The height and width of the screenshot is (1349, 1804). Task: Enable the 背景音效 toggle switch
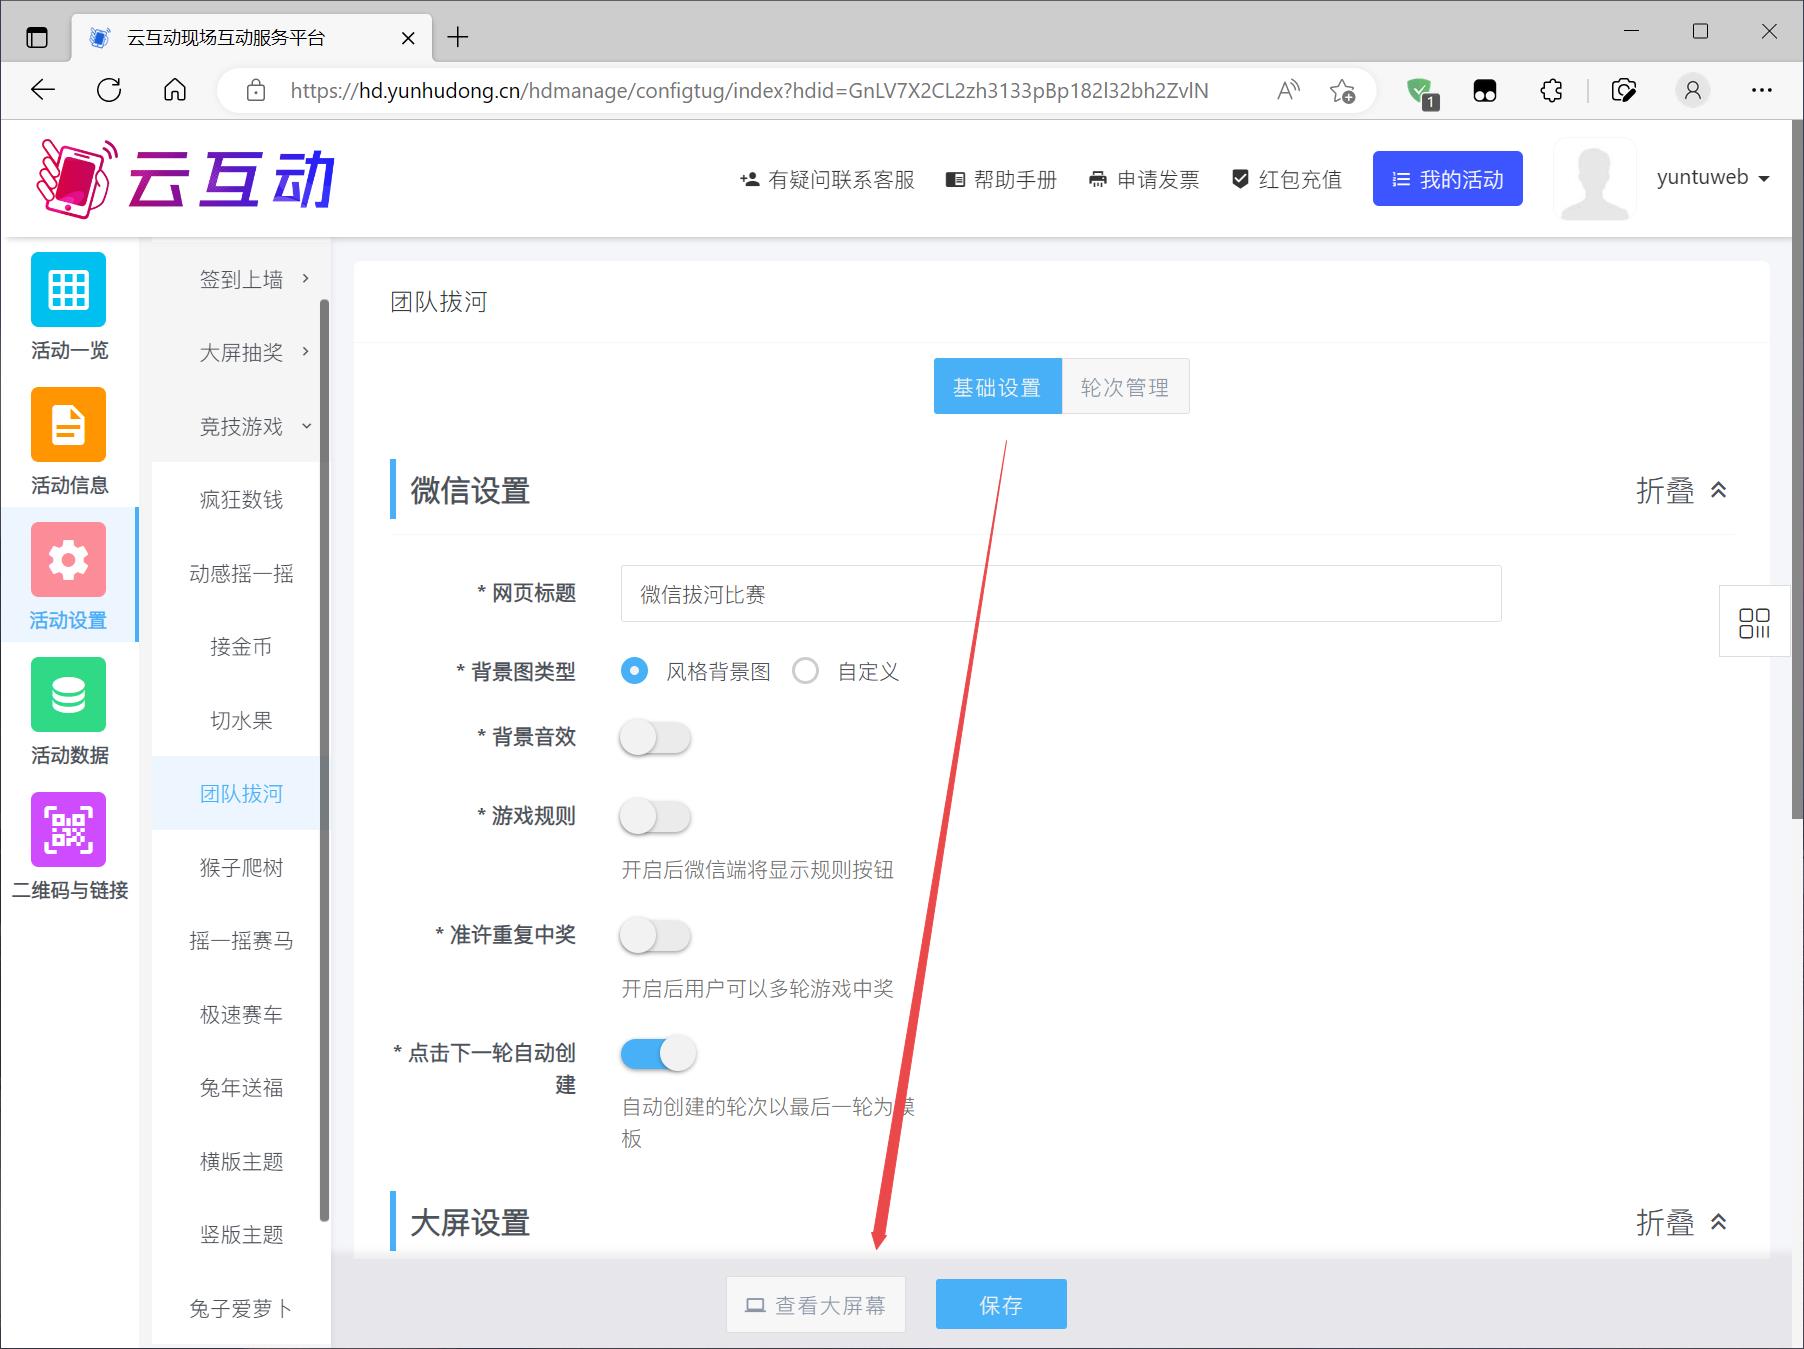pos(655,738)
